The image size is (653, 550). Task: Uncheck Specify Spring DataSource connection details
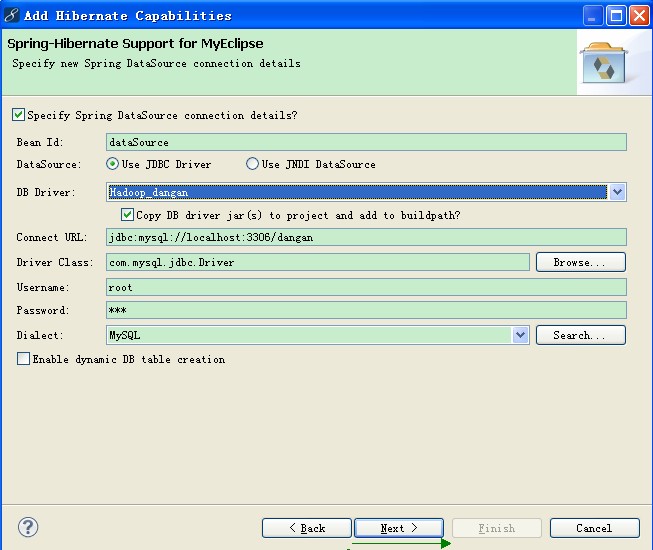tap(18, 114)
